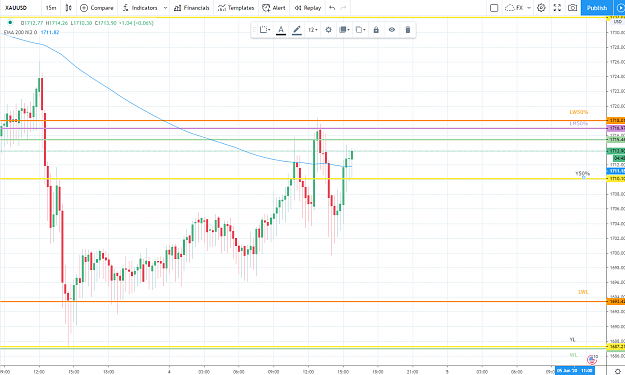
Task: Open candlestick chart style selector
Action: (69, 8)
